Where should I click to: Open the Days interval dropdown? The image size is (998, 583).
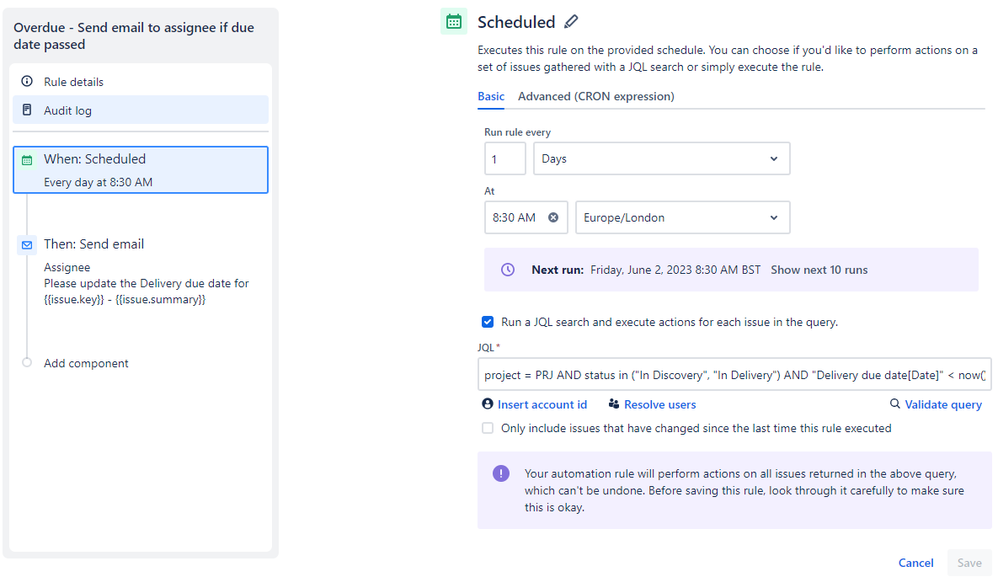[661, 159]
